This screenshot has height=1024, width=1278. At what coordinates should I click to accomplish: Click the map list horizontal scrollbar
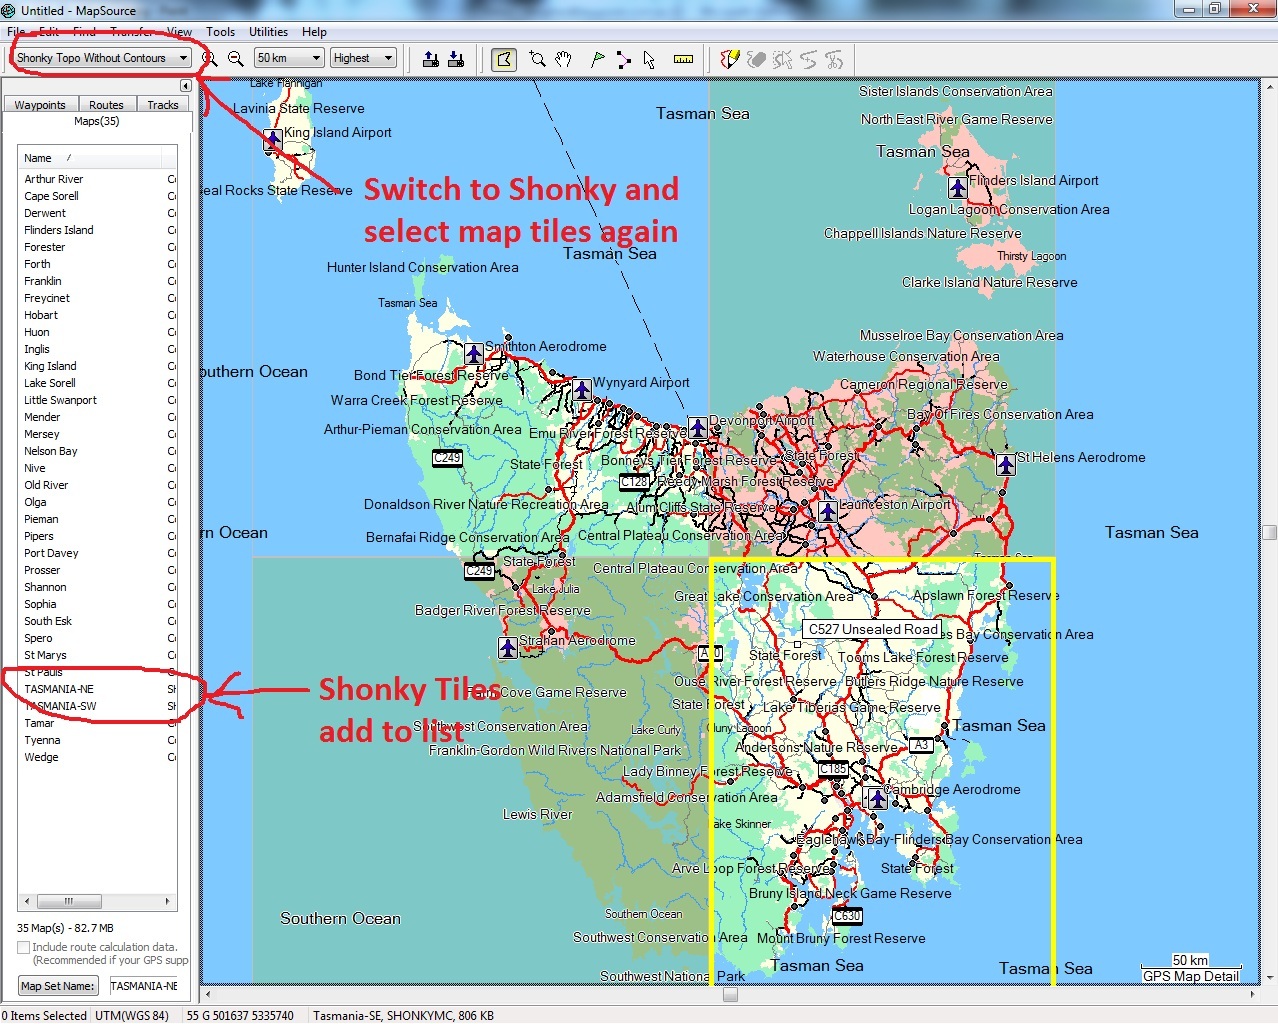(97, 901)
